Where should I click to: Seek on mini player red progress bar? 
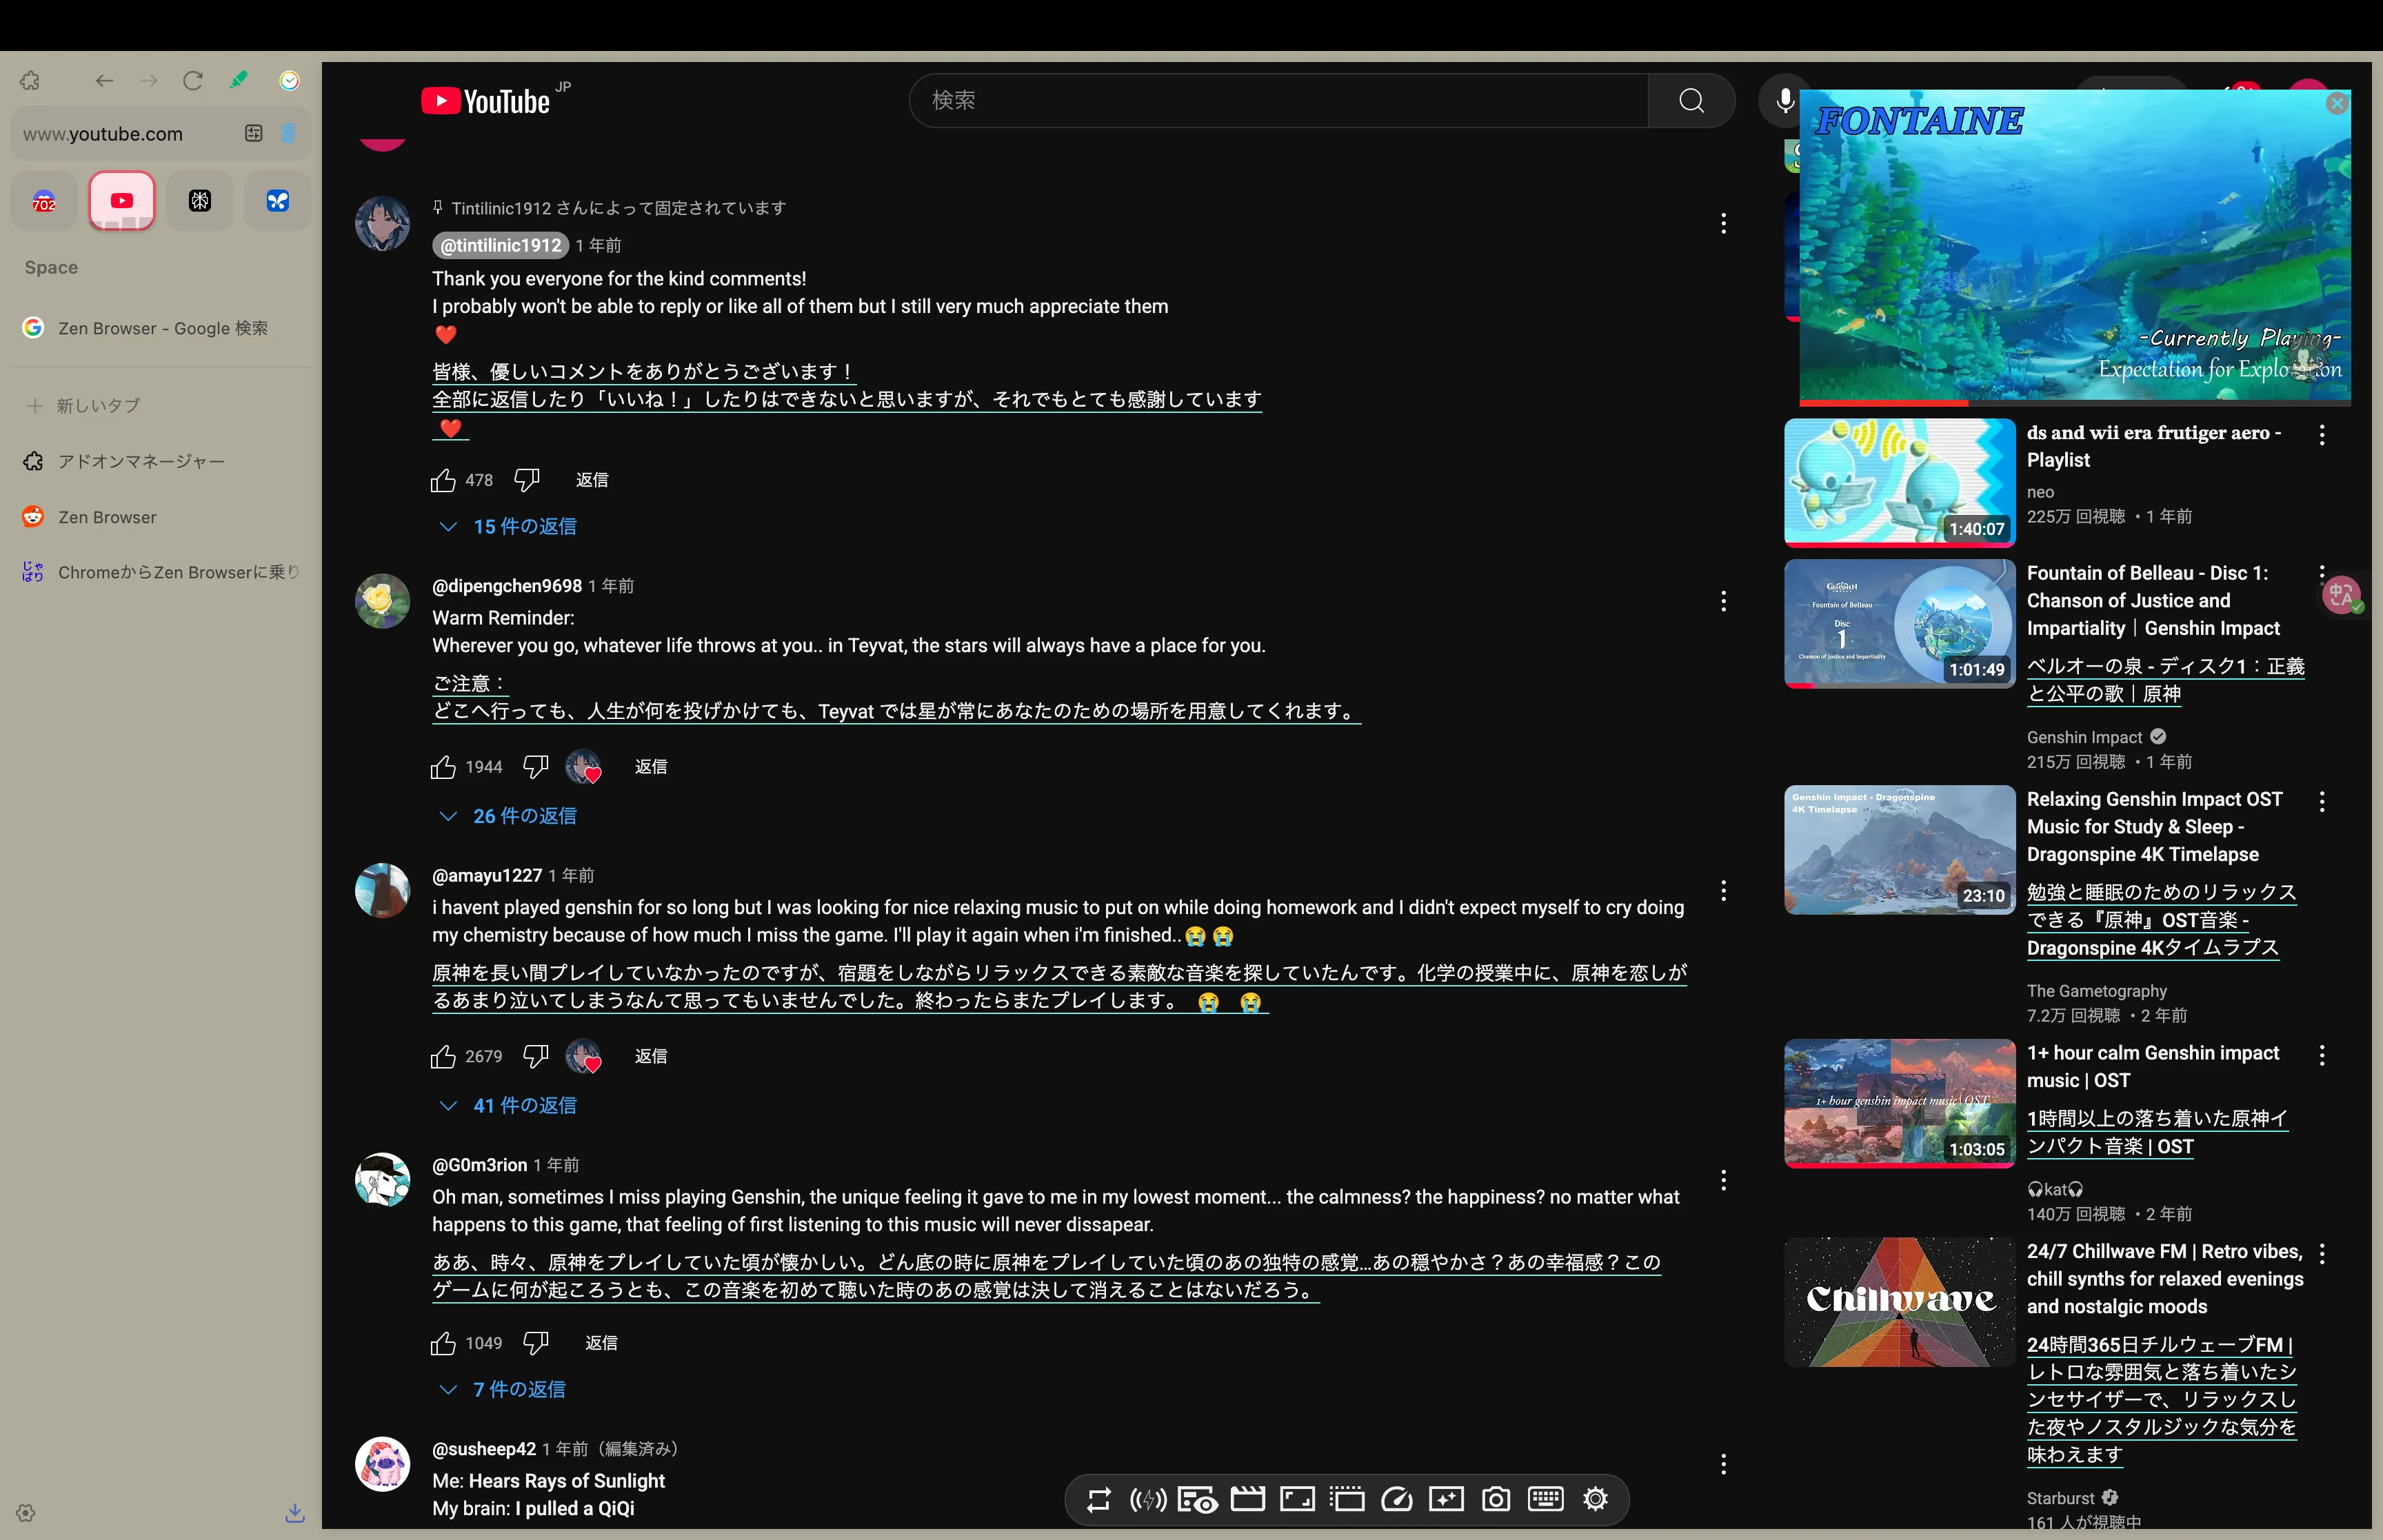2075,403
